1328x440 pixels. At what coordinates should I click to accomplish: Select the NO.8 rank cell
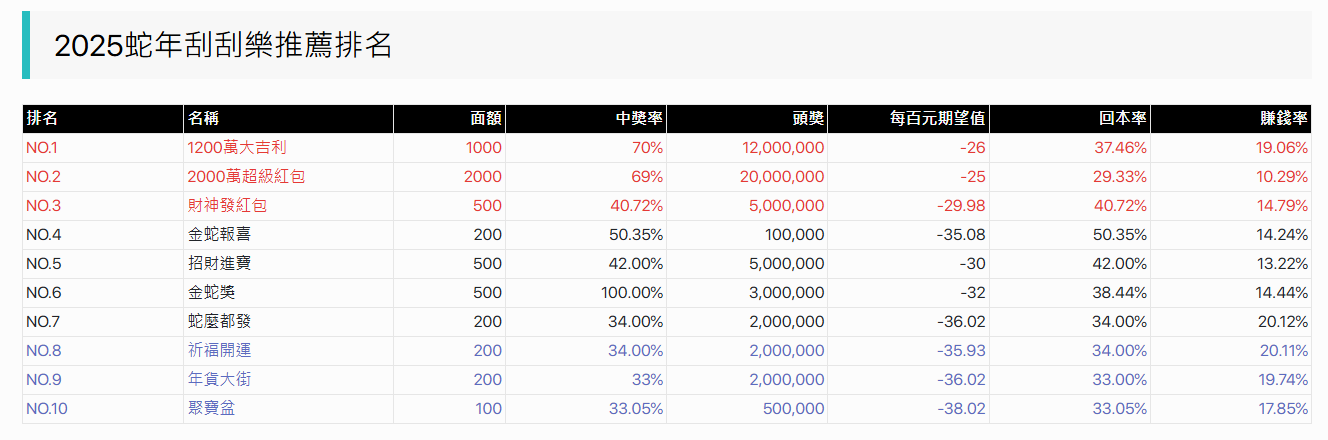coord(103,351)
